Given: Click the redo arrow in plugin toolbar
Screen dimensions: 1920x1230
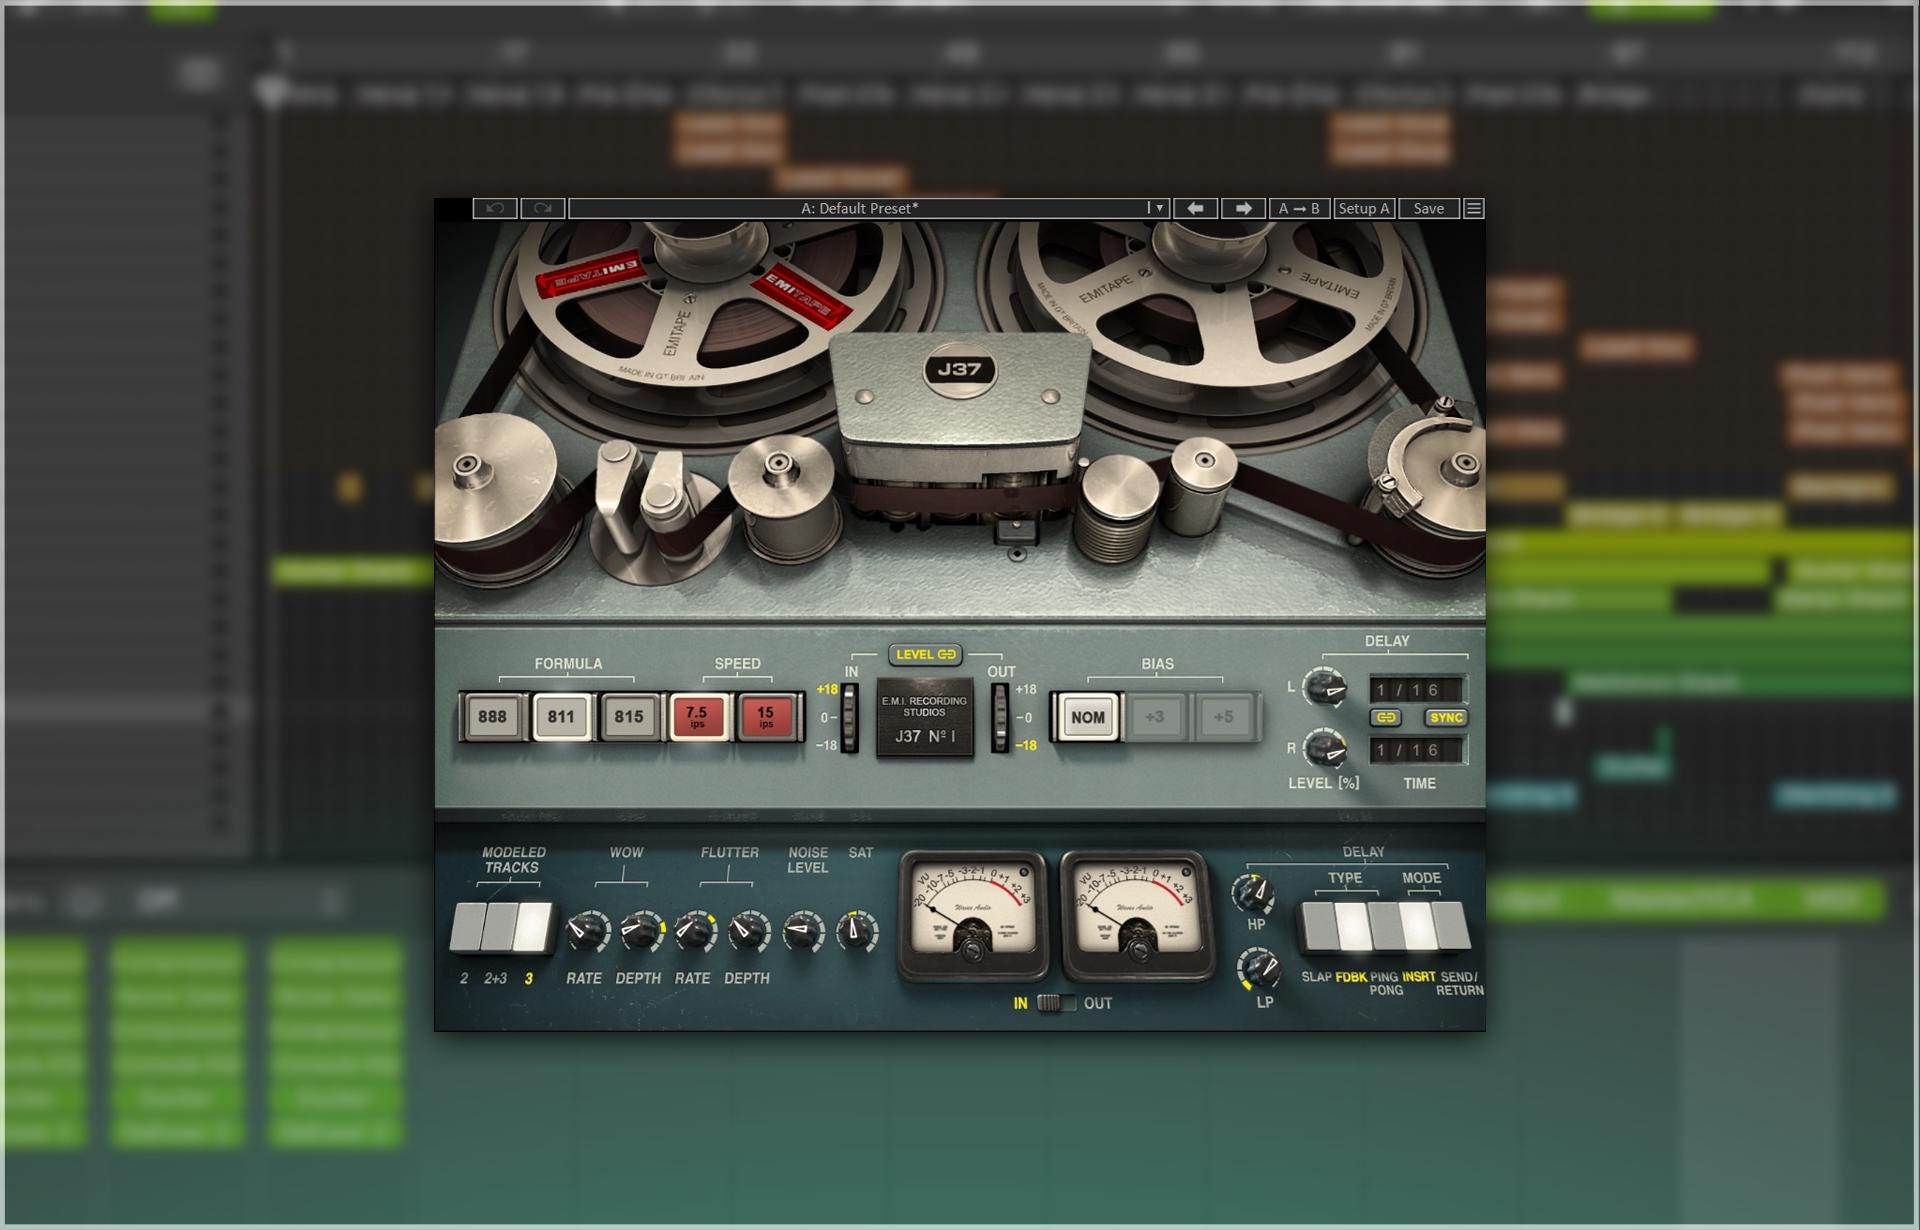Looking at the screenshot, I should (543, 208).
